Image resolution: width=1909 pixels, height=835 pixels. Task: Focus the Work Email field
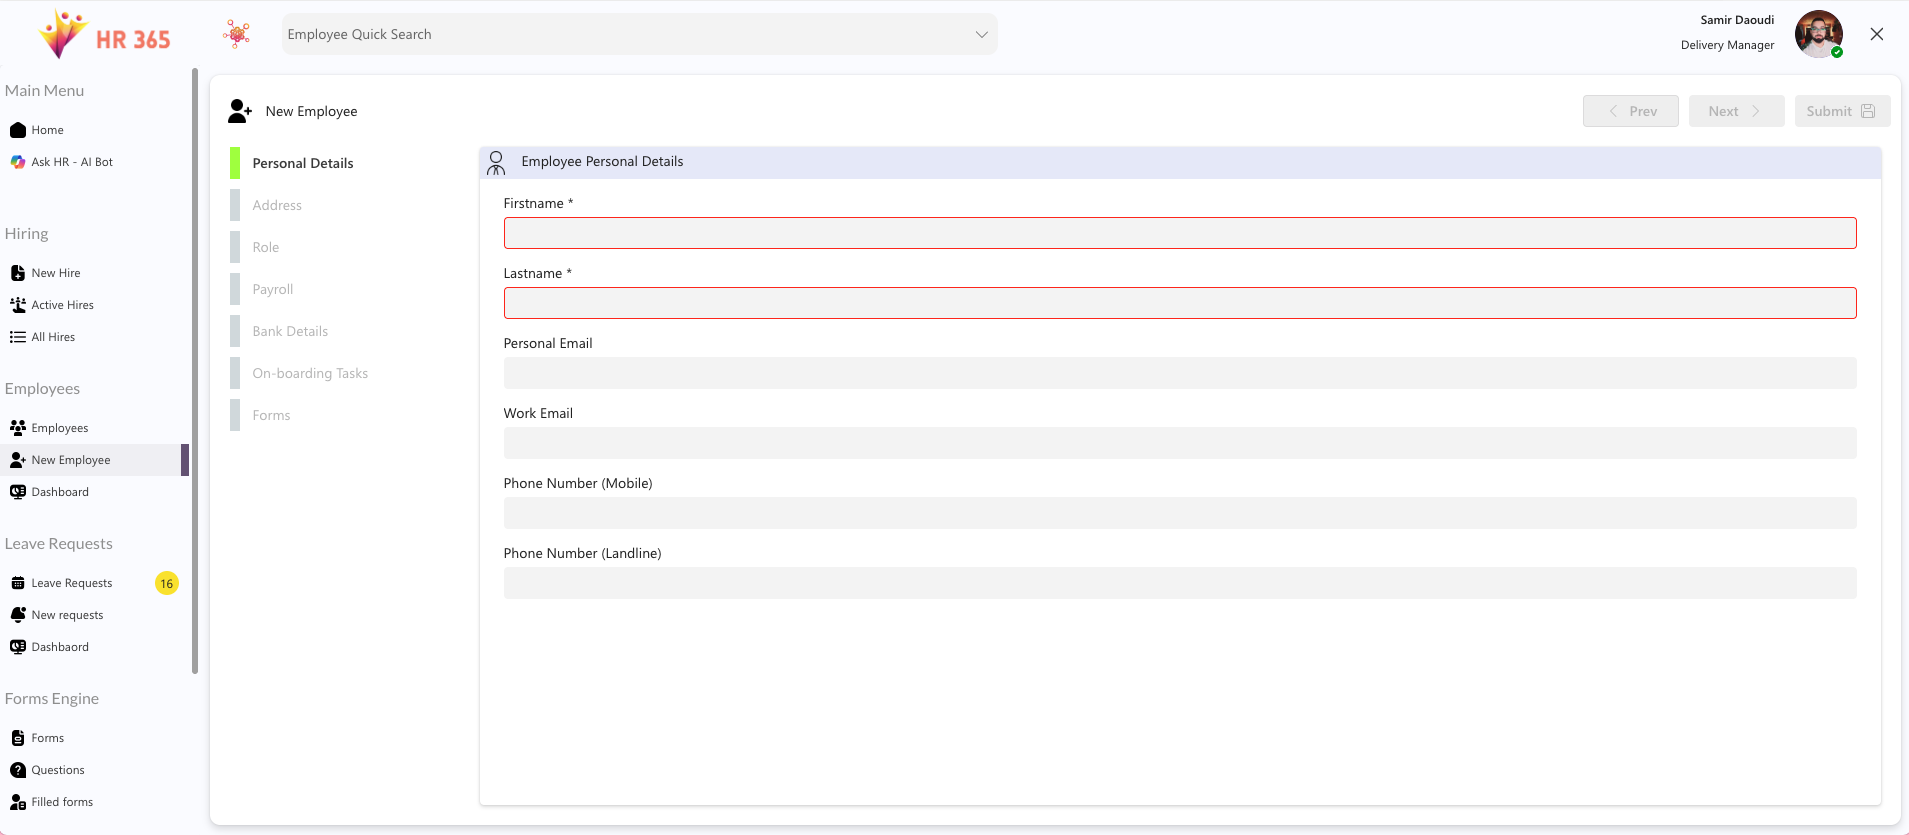click(1179, 443)
